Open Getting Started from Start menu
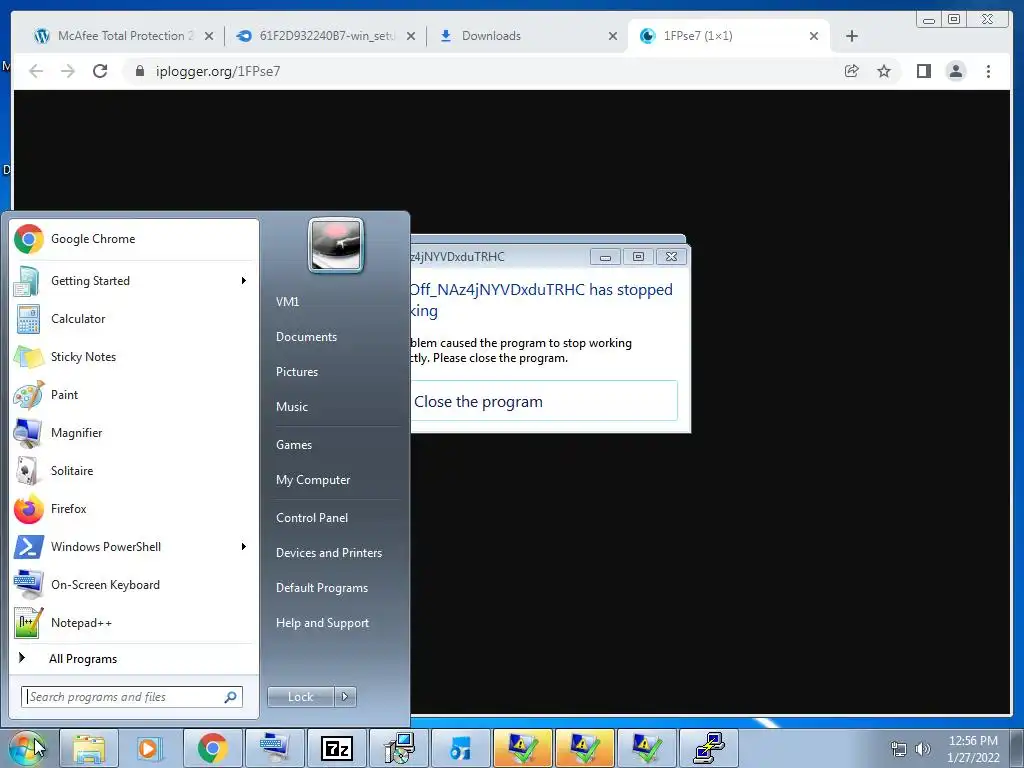Viewport: 1024px width, 768px height. pyautogui.click(x=134, y=281)
